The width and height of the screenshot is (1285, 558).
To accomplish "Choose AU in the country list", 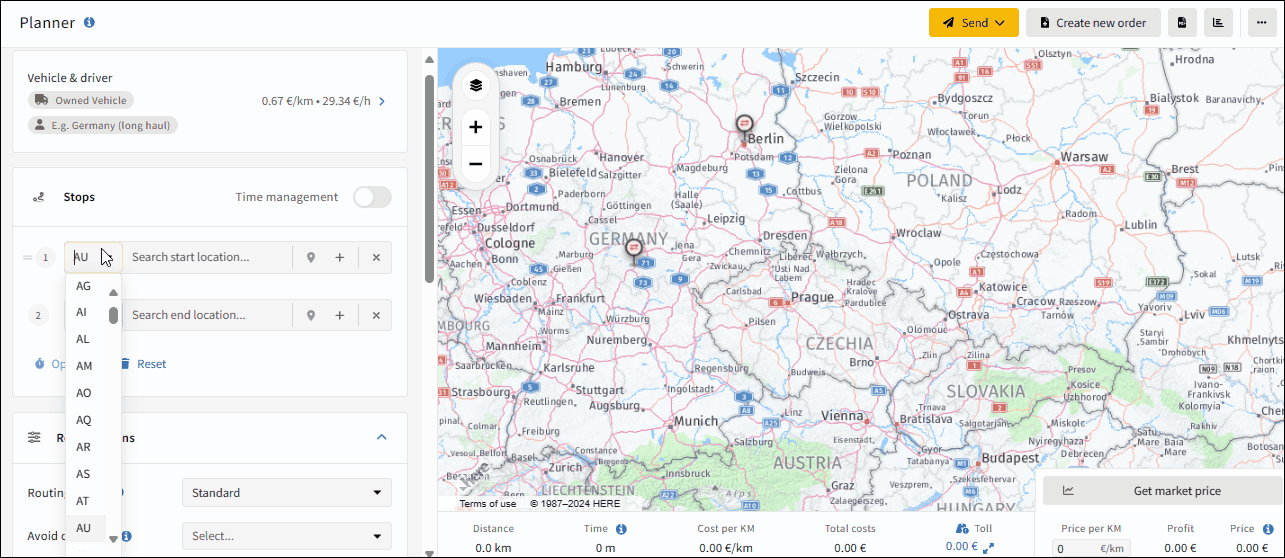I will point(86,528).
